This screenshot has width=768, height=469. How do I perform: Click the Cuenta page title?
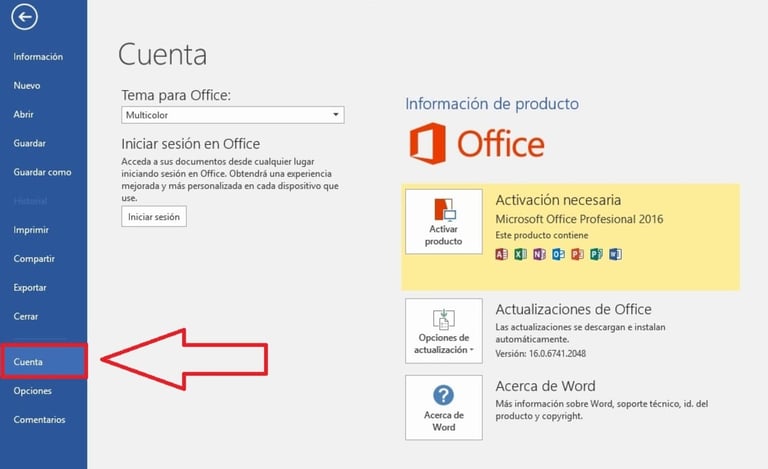click(x=162, y=54)
